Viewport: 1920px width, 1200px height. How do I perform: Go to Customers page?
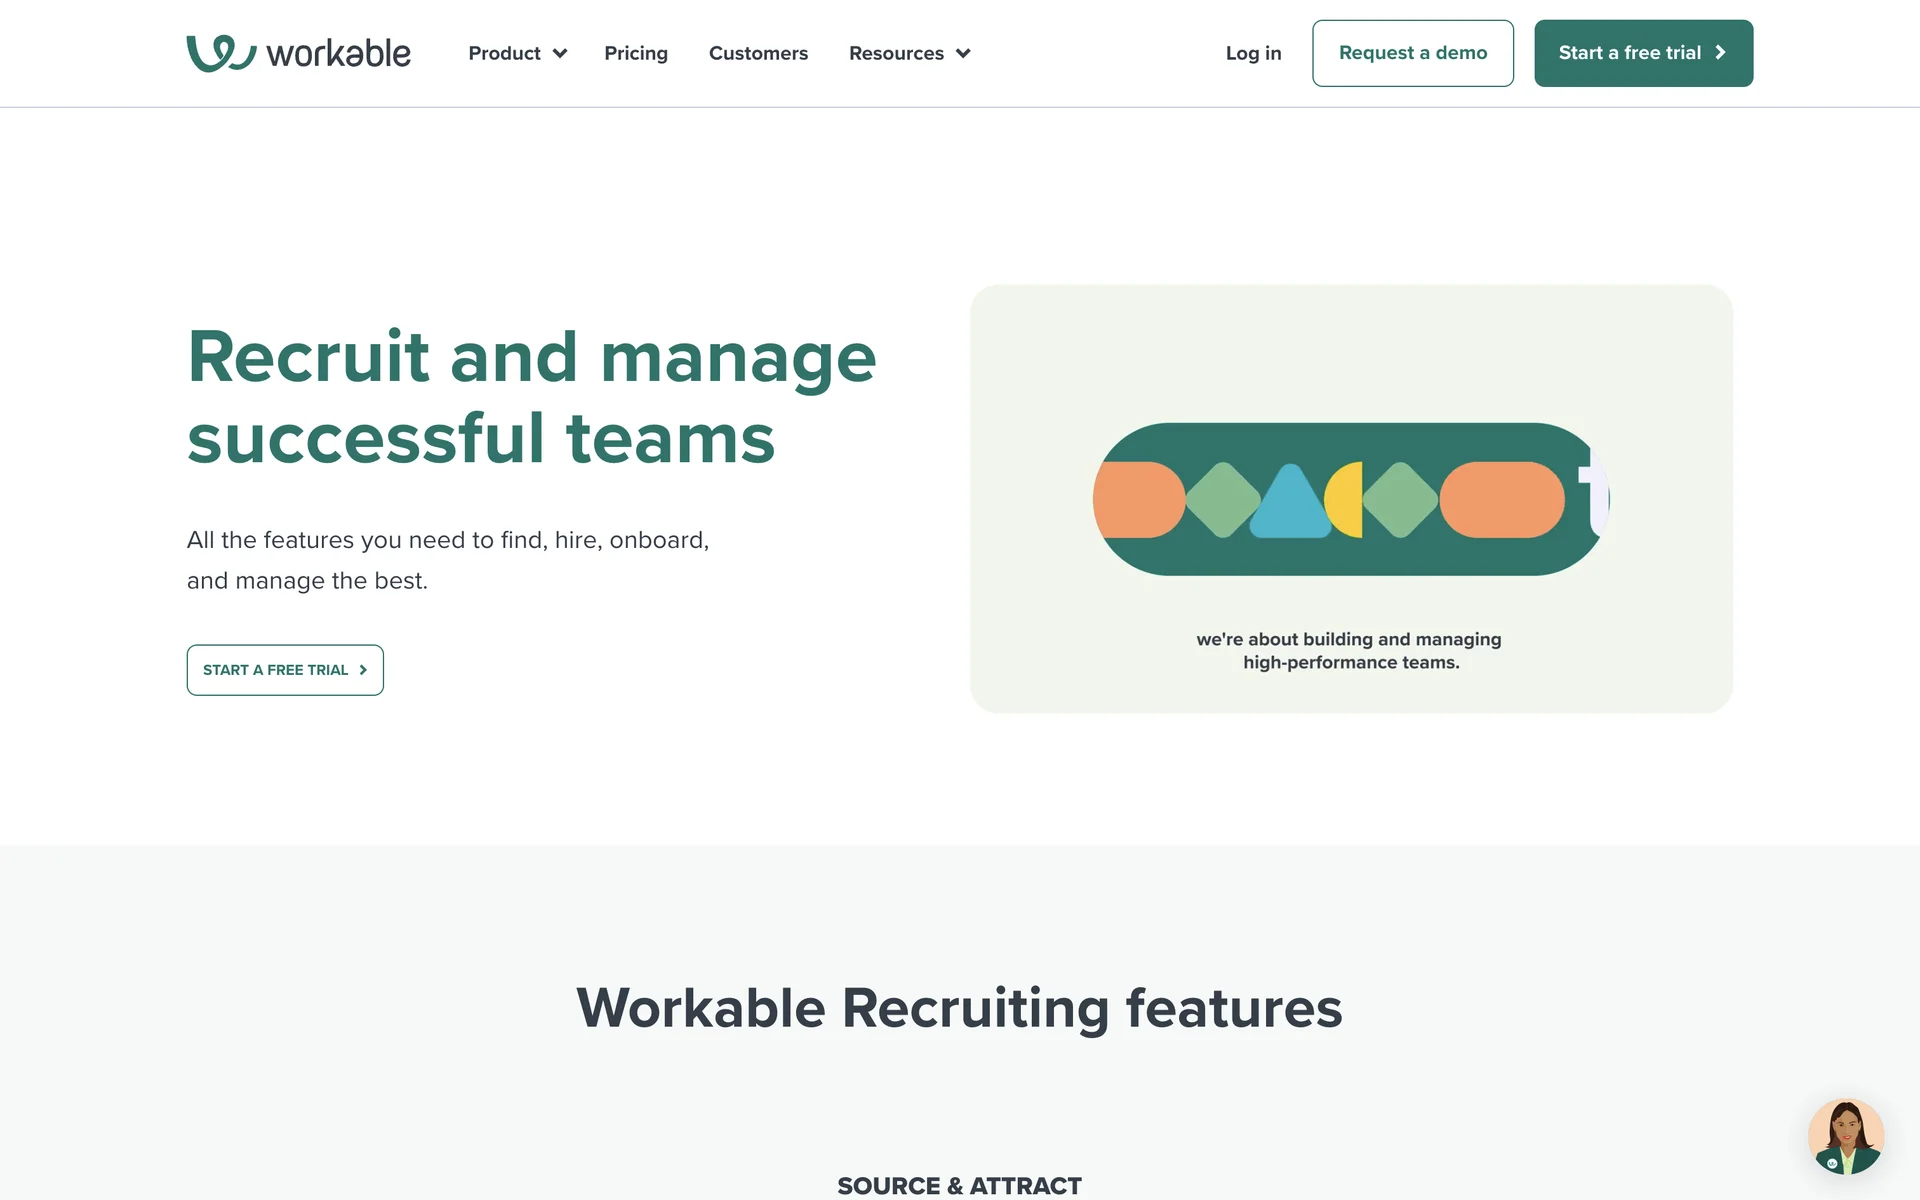point(758,53)
